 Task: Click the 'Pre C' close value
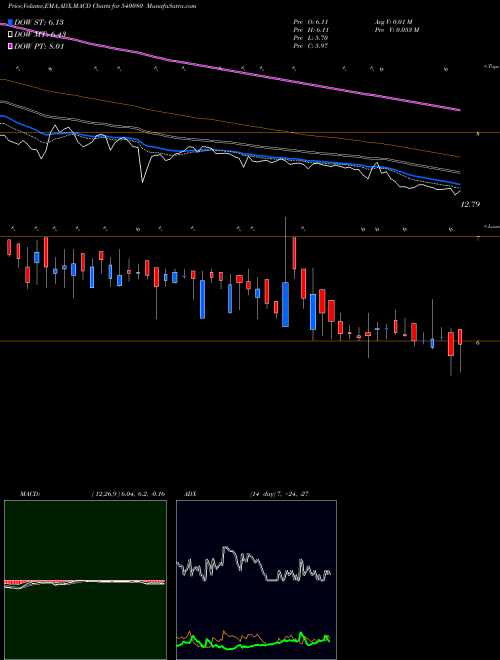coord(311,46)
